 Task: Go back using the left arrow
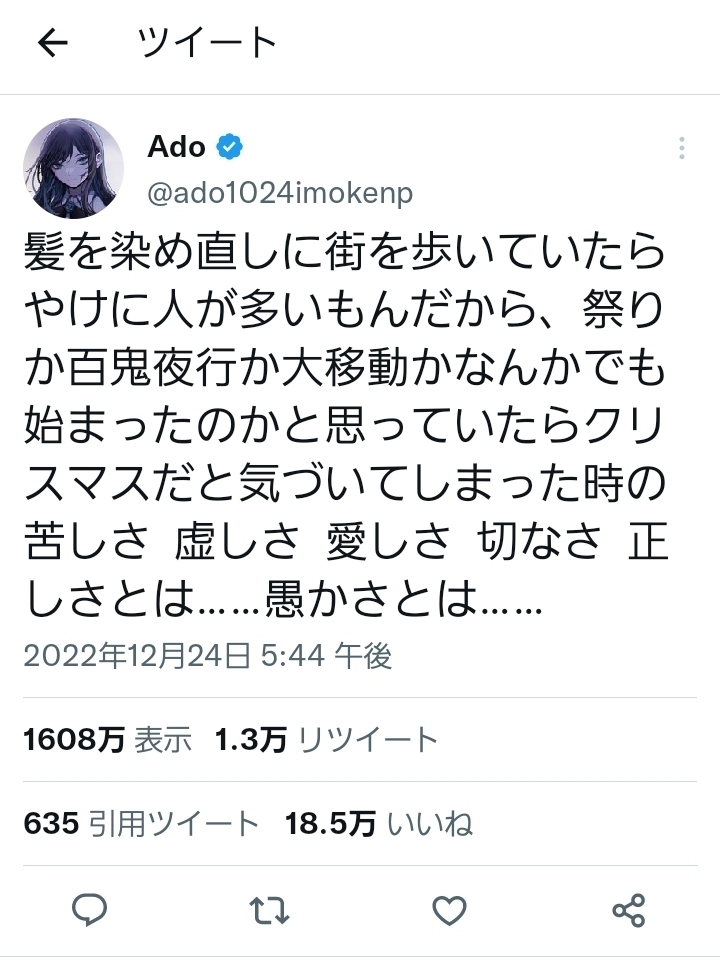52,43
